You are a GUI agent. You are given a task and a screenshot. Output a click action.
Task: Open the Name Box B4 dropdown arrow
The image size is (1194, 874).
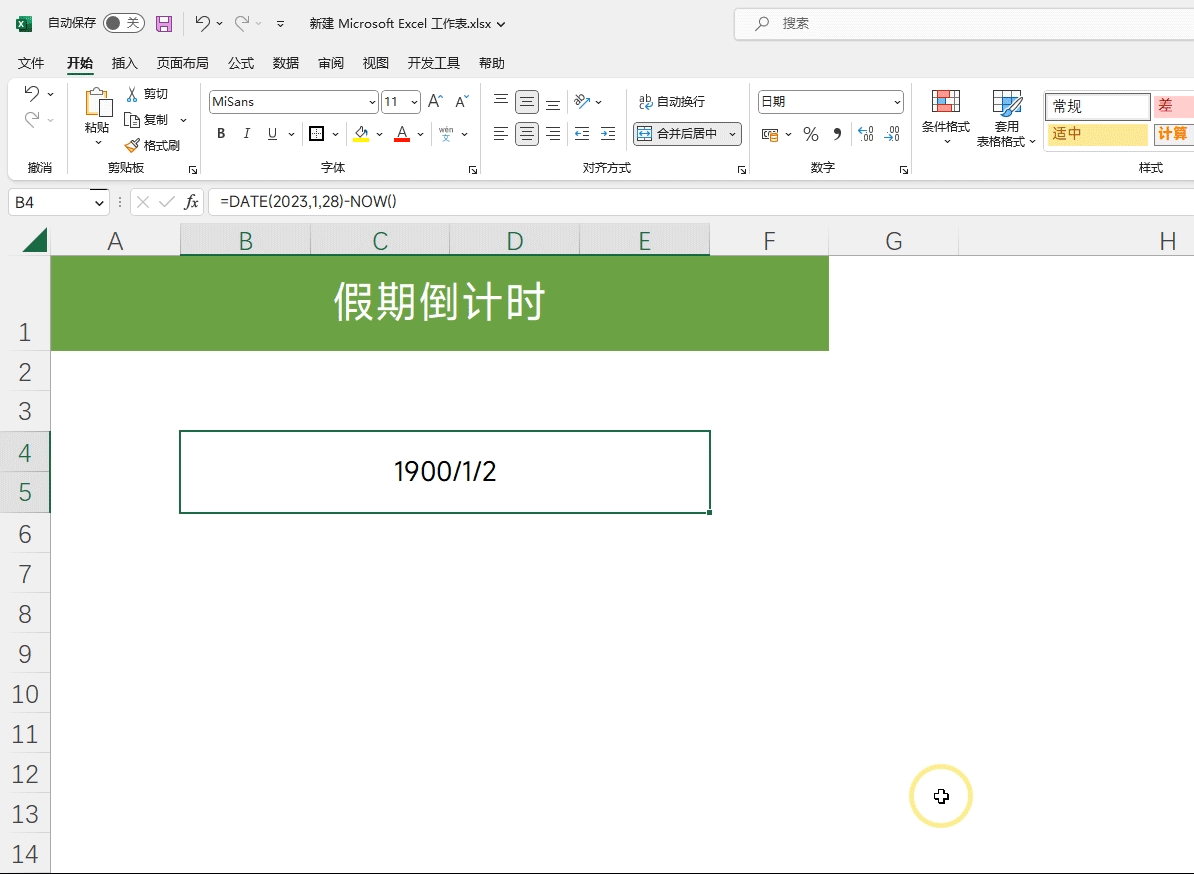click(98, 203)
